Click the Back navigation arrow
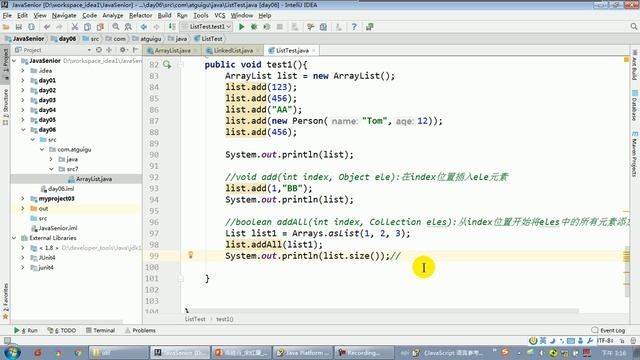This screenshot has height=360, width=640. pos(144,27)
